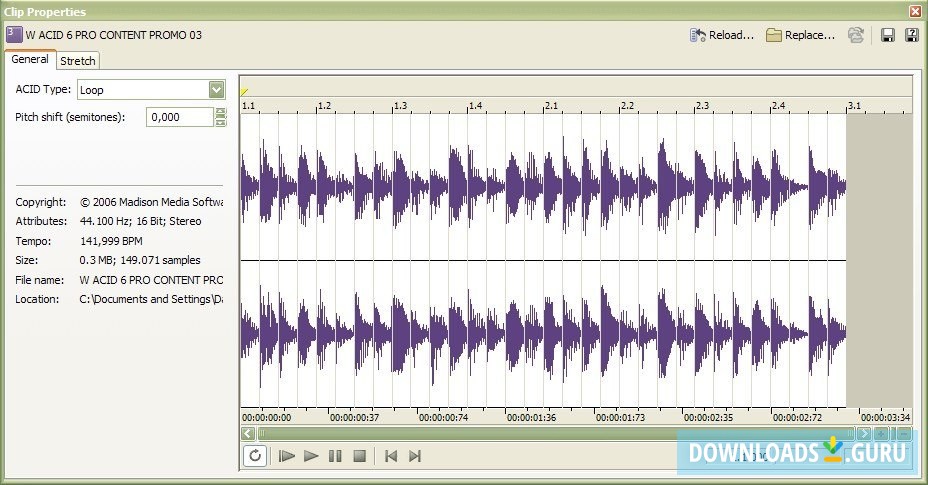The width and height of the screenshot is (928, 485).
Task: Click the Attributes value 44.100 Hz; 16 Bit; Stereo
Action: click(x=140, y=221)
